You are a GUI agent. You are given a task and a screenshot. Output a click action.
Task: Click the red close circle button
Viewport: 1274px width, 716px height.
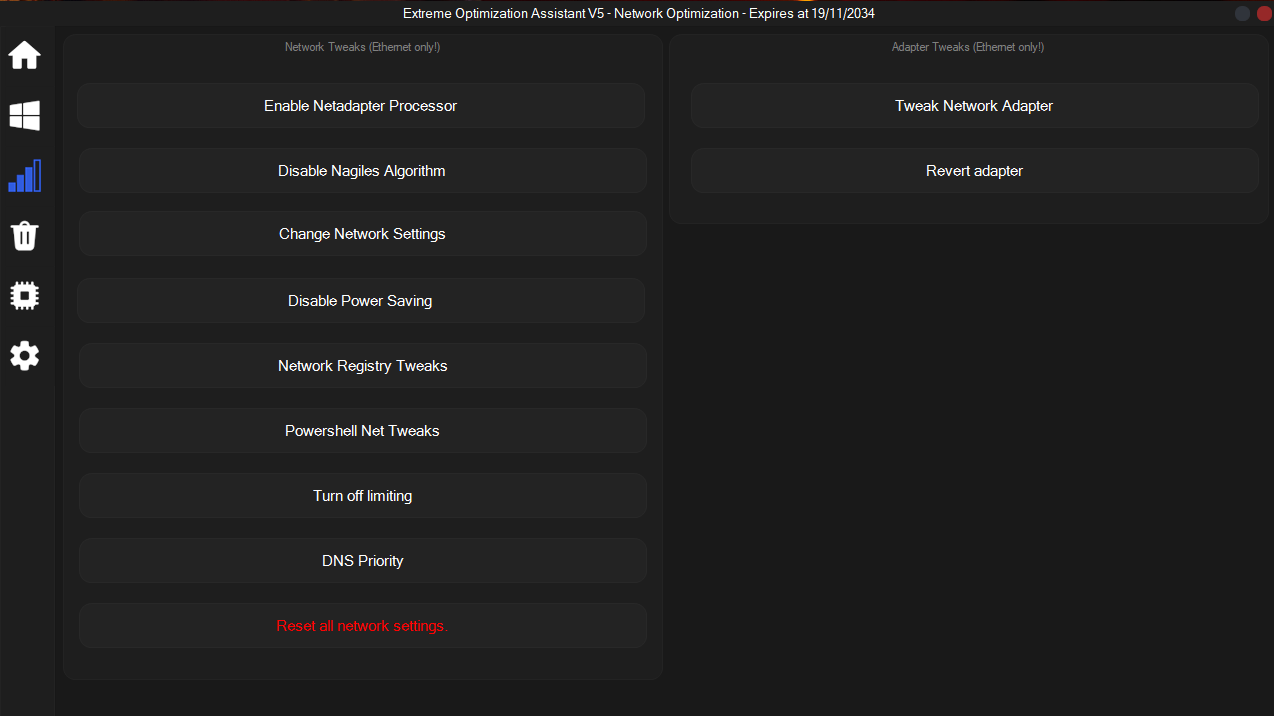1262,13
